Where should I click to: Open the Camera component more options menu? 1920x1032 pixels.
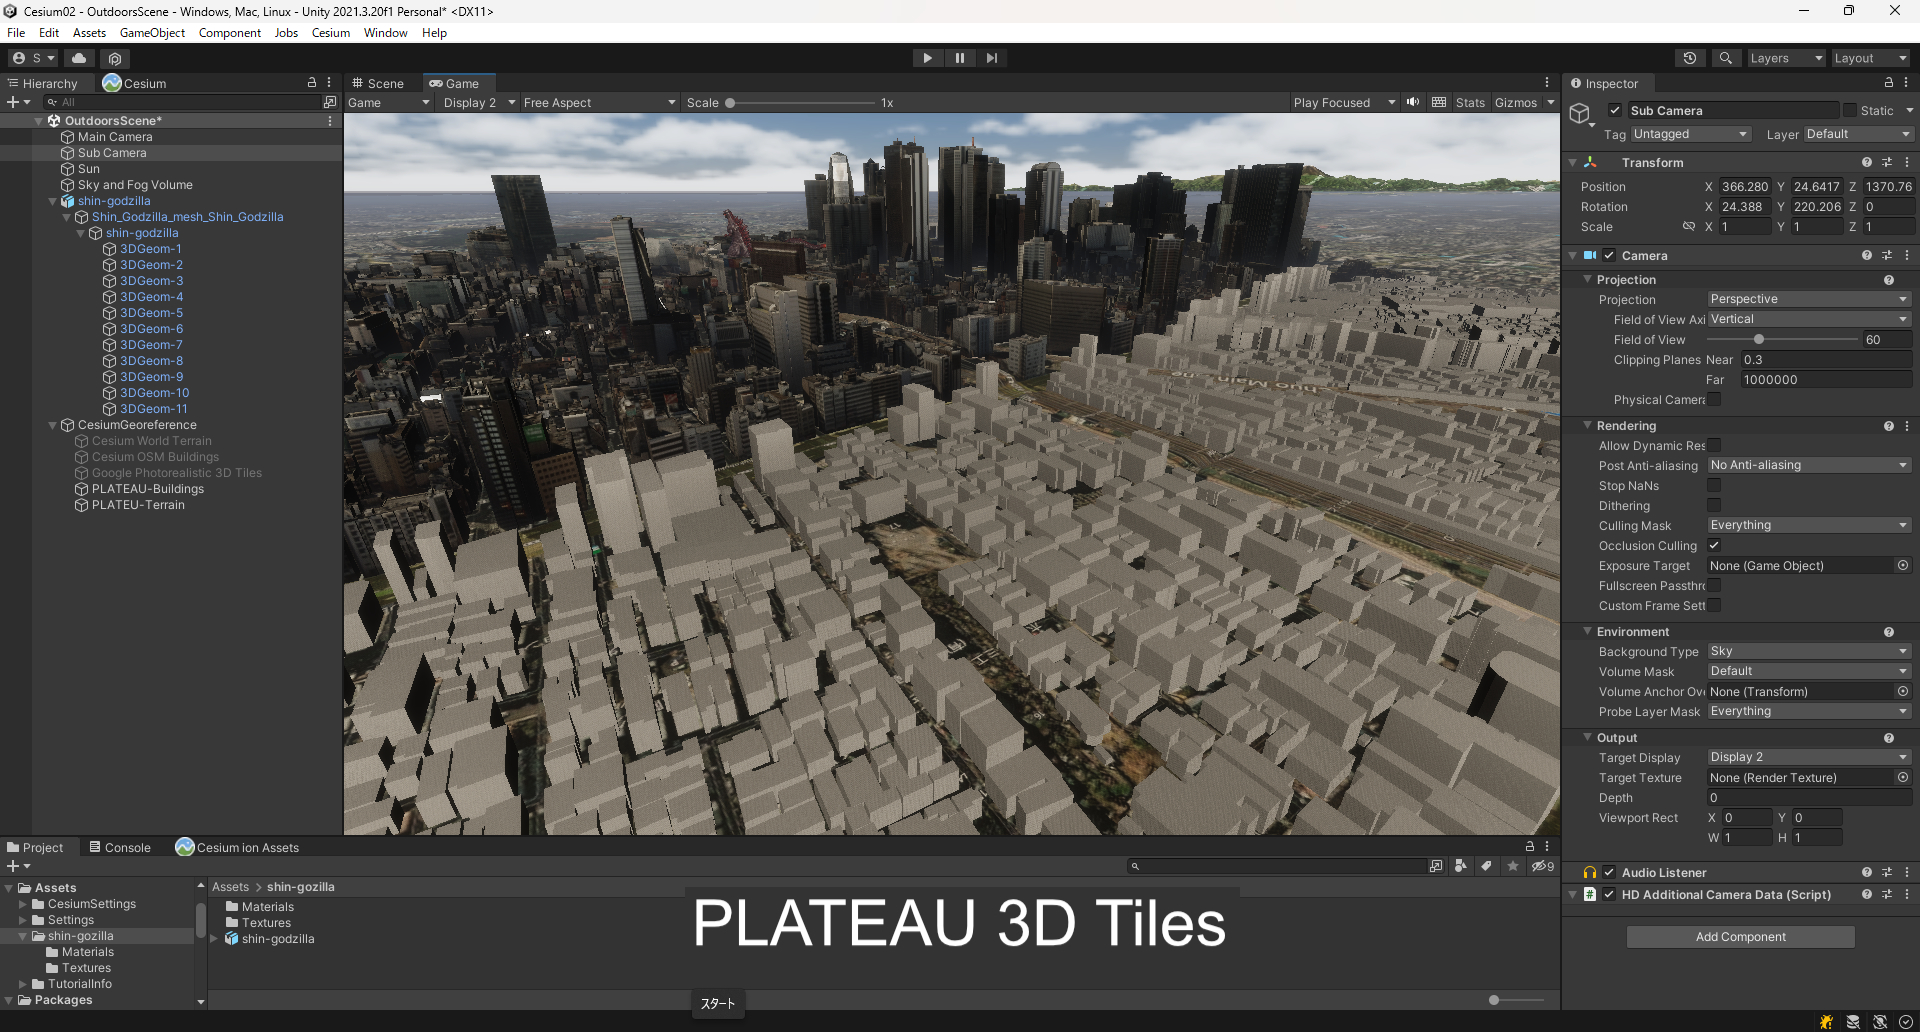coord(1907,255)
